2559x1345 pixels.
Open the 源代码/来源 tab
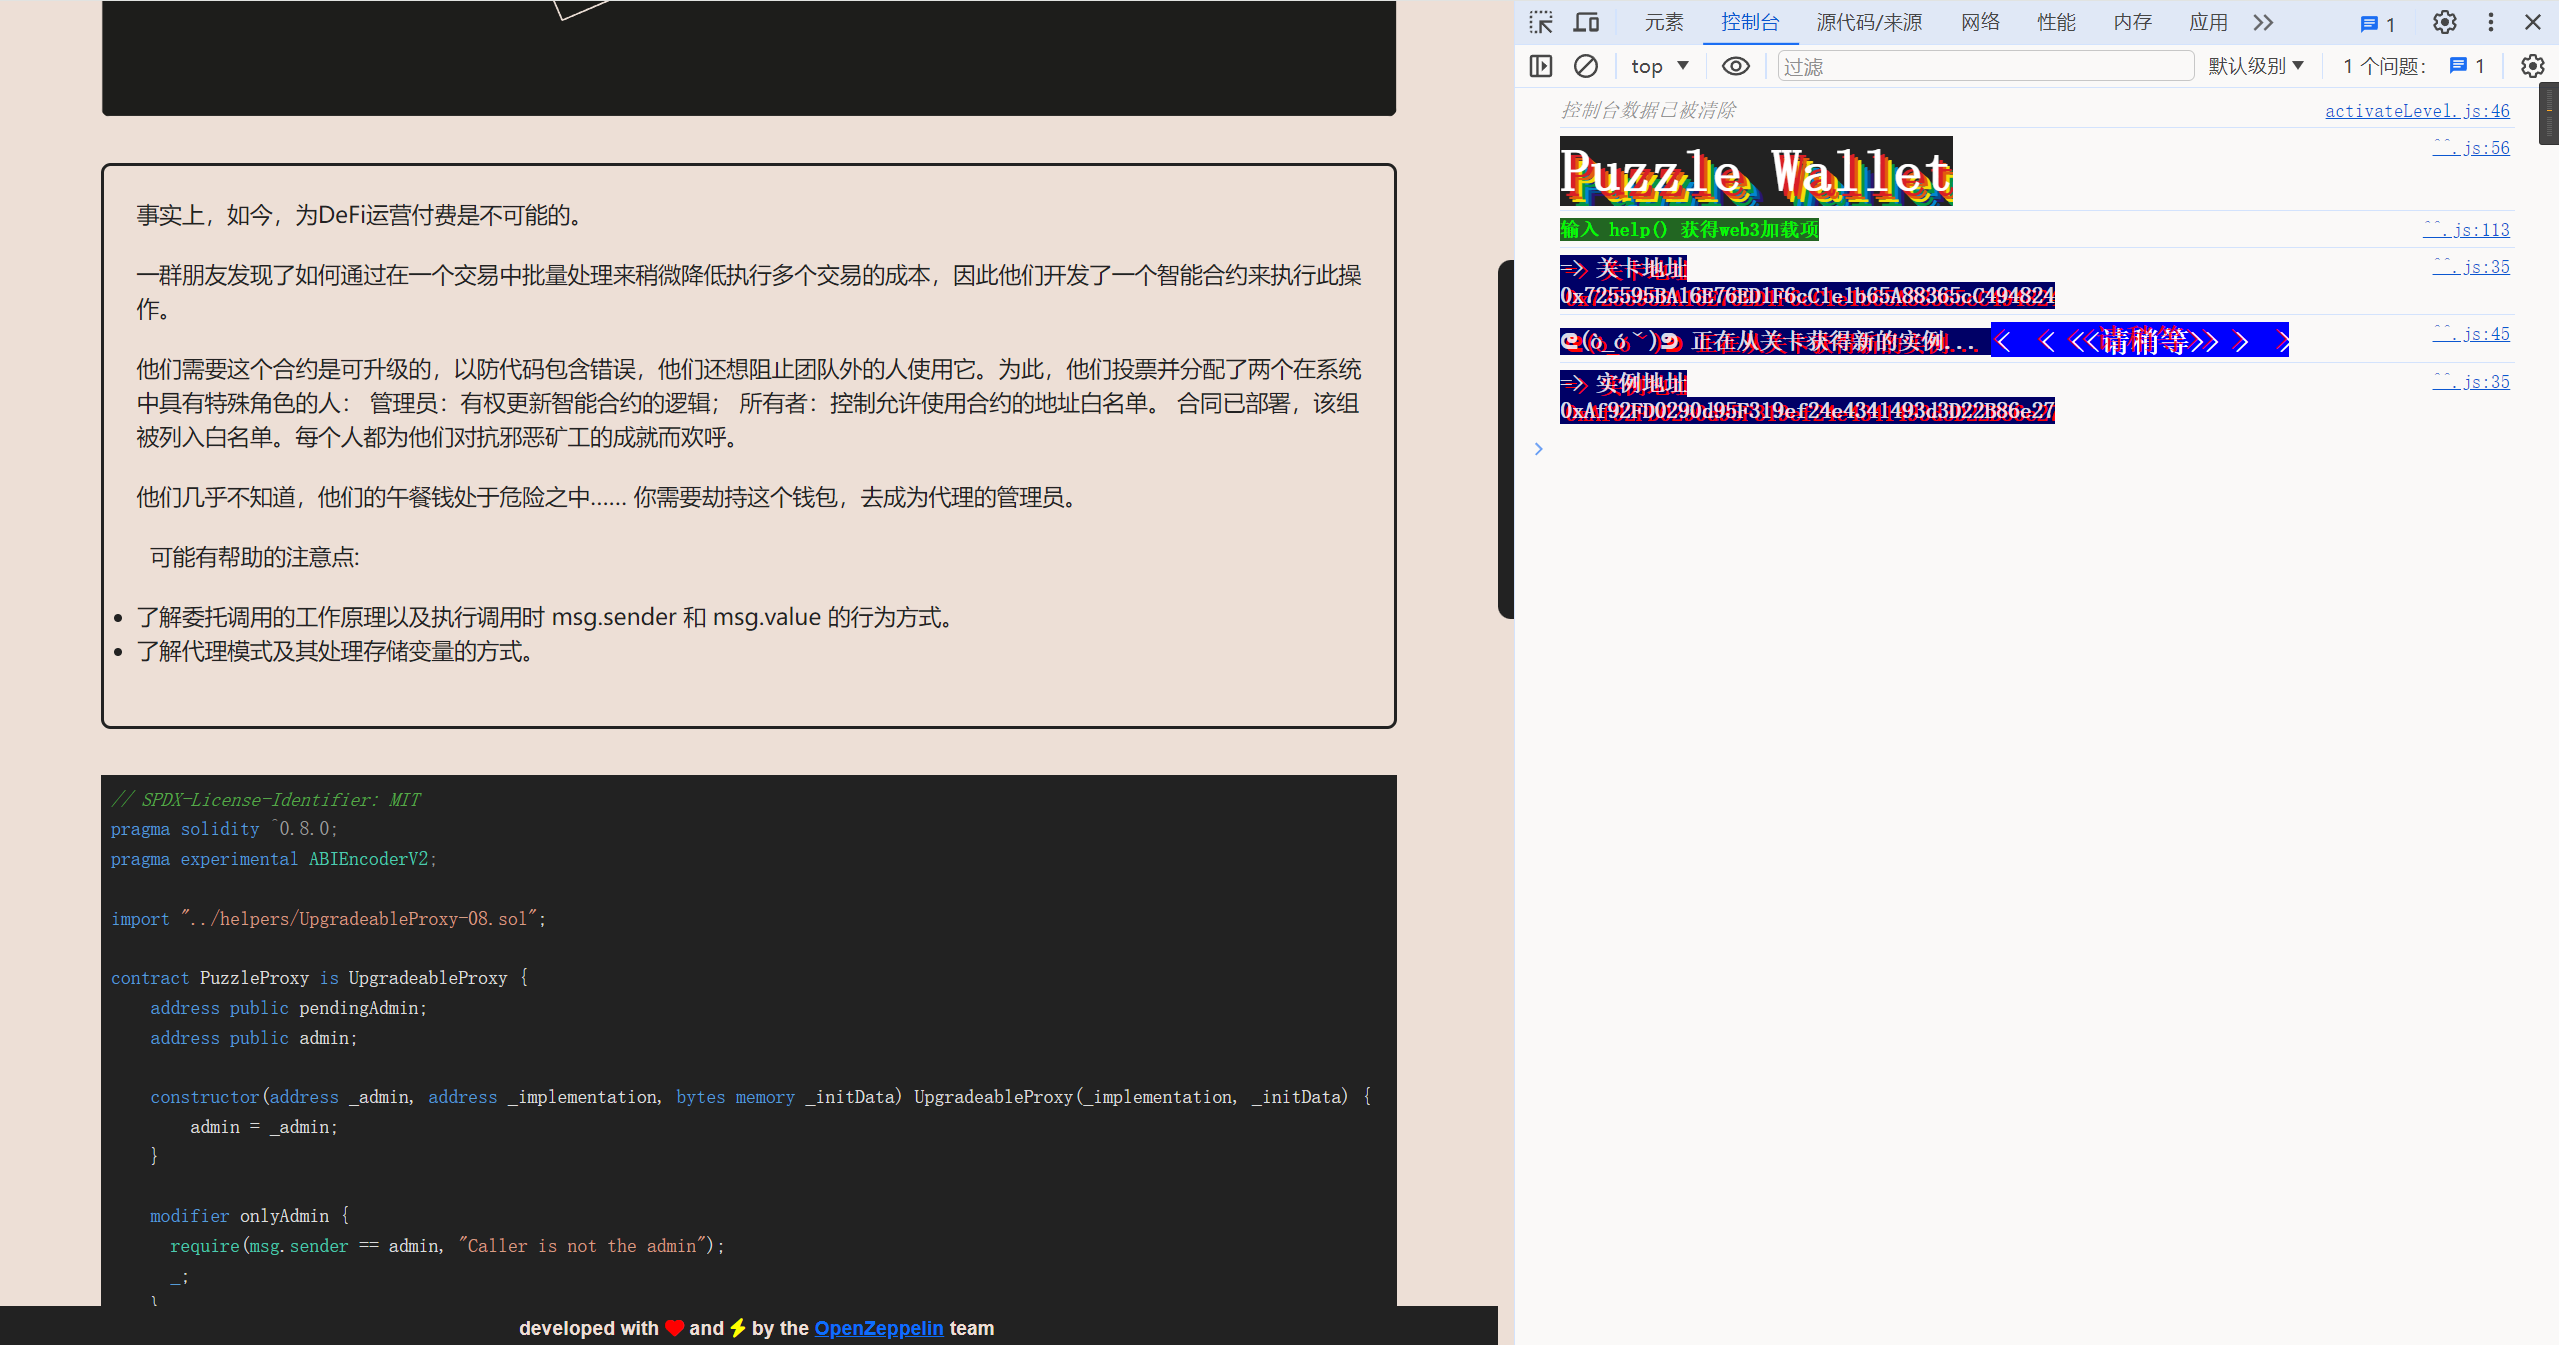[x=1869, y=22]
